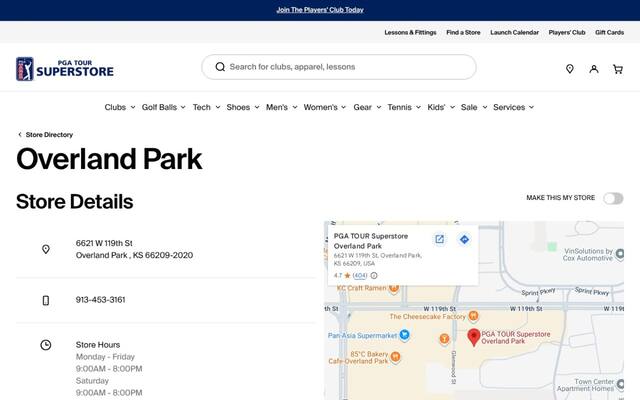Expand the Women's menu

325,107
